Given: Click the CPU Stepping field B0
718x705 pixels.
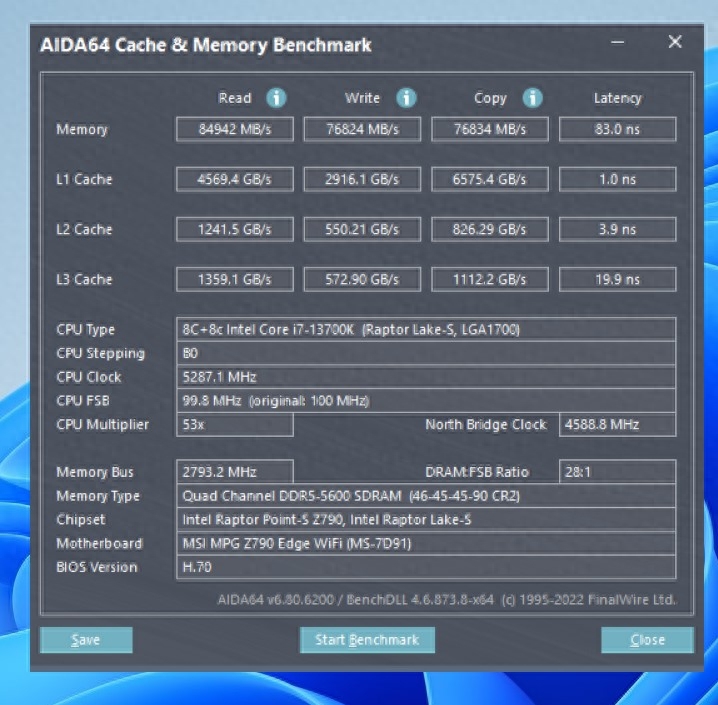Looking at the screenshot, I should [426, 353].
